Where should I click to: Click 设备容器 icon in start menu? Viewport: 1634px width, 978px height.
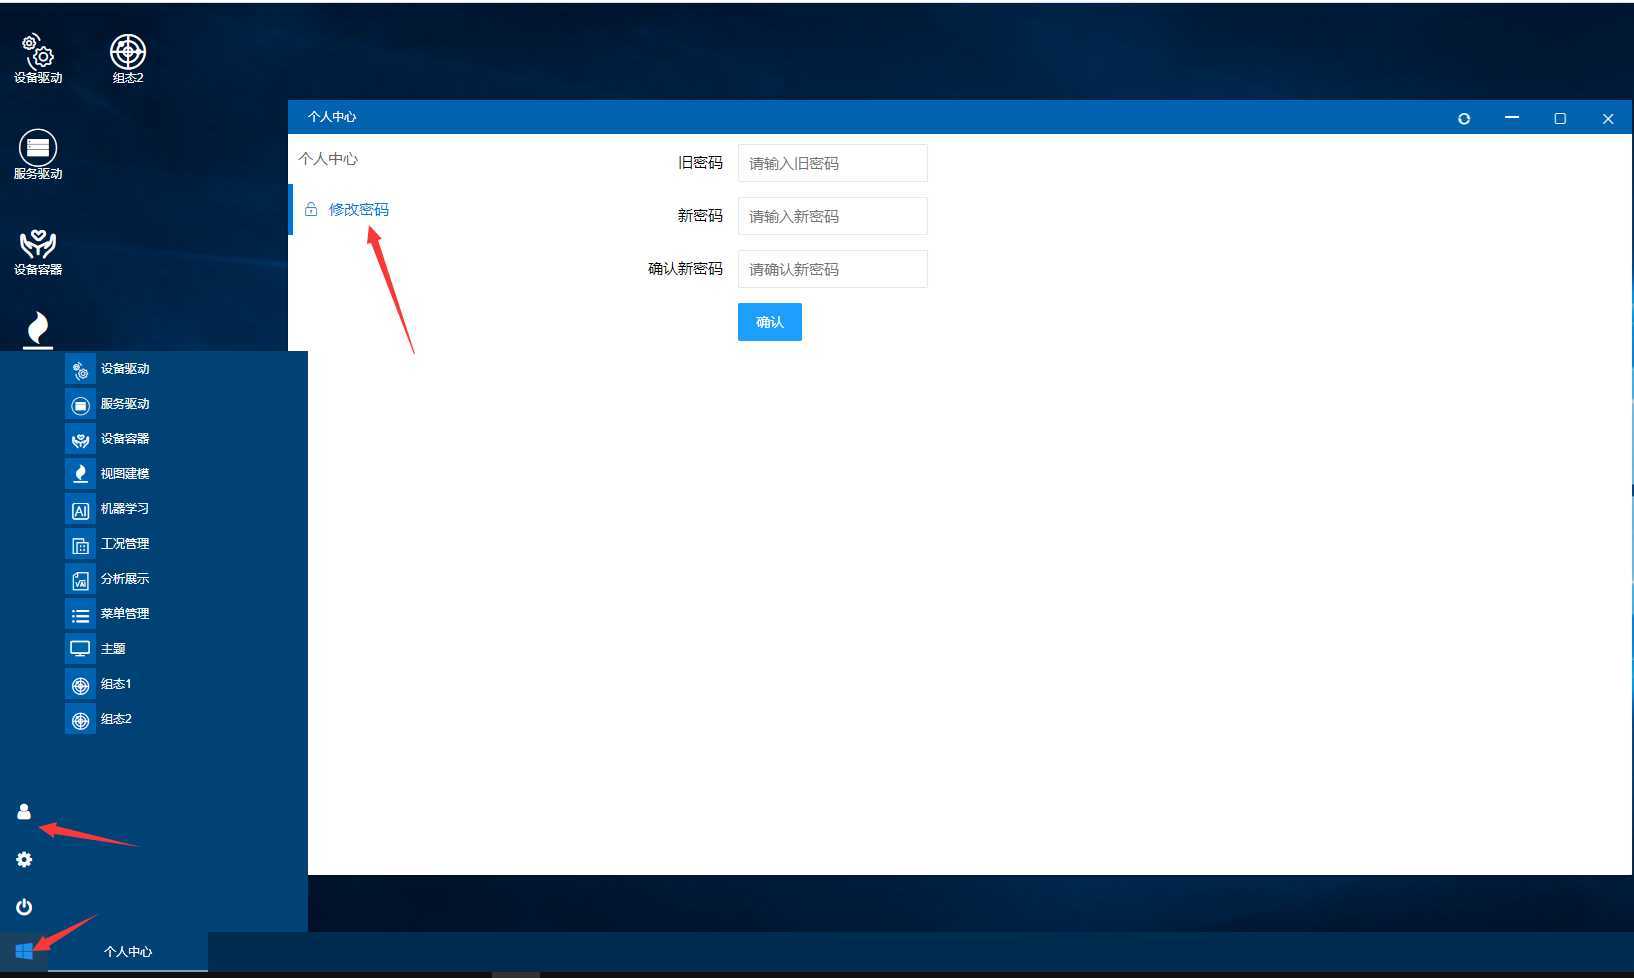(80, 439)
